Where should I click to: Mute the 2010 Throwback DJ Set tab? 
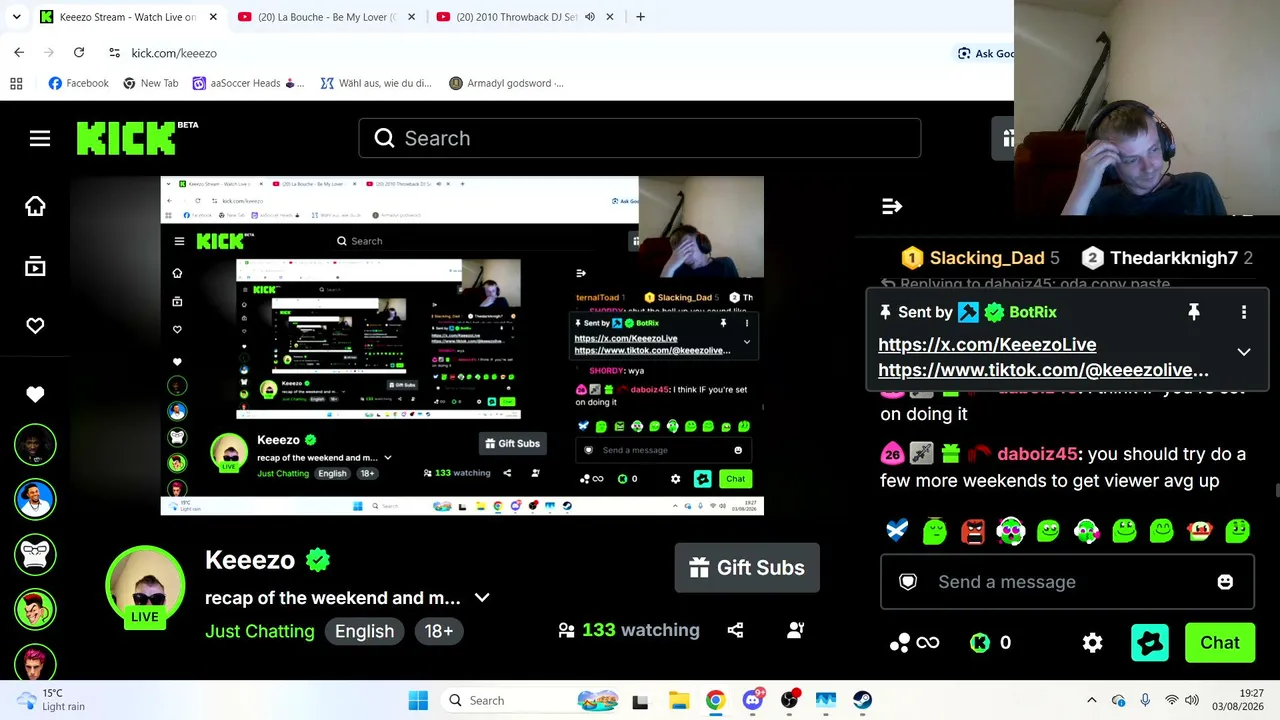click(x=590, y=17)
